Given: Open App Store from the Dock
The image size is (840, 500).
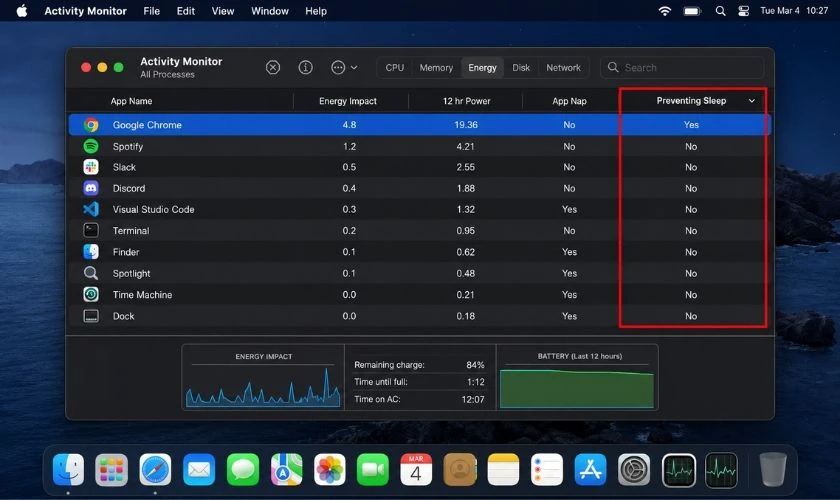Looking at the screenshot, I should click(590, 469).
